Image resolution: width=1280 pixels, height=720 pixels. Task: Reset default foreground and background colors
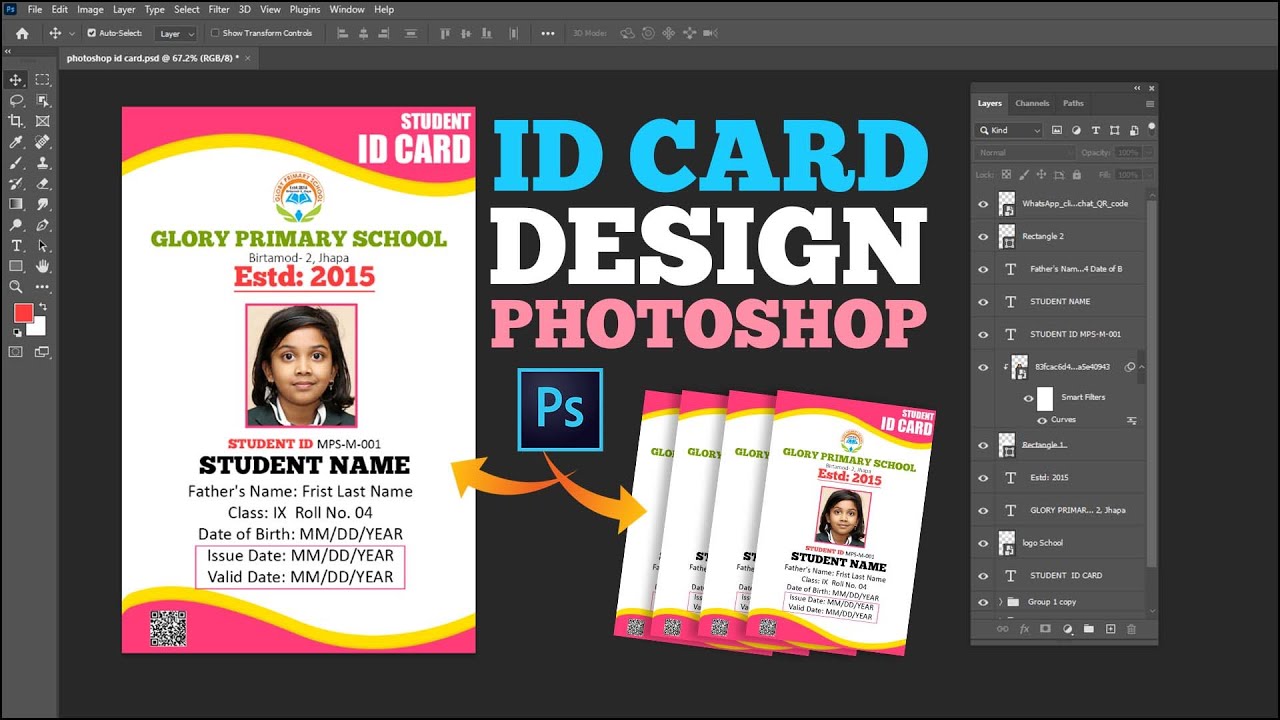point(17,333)
